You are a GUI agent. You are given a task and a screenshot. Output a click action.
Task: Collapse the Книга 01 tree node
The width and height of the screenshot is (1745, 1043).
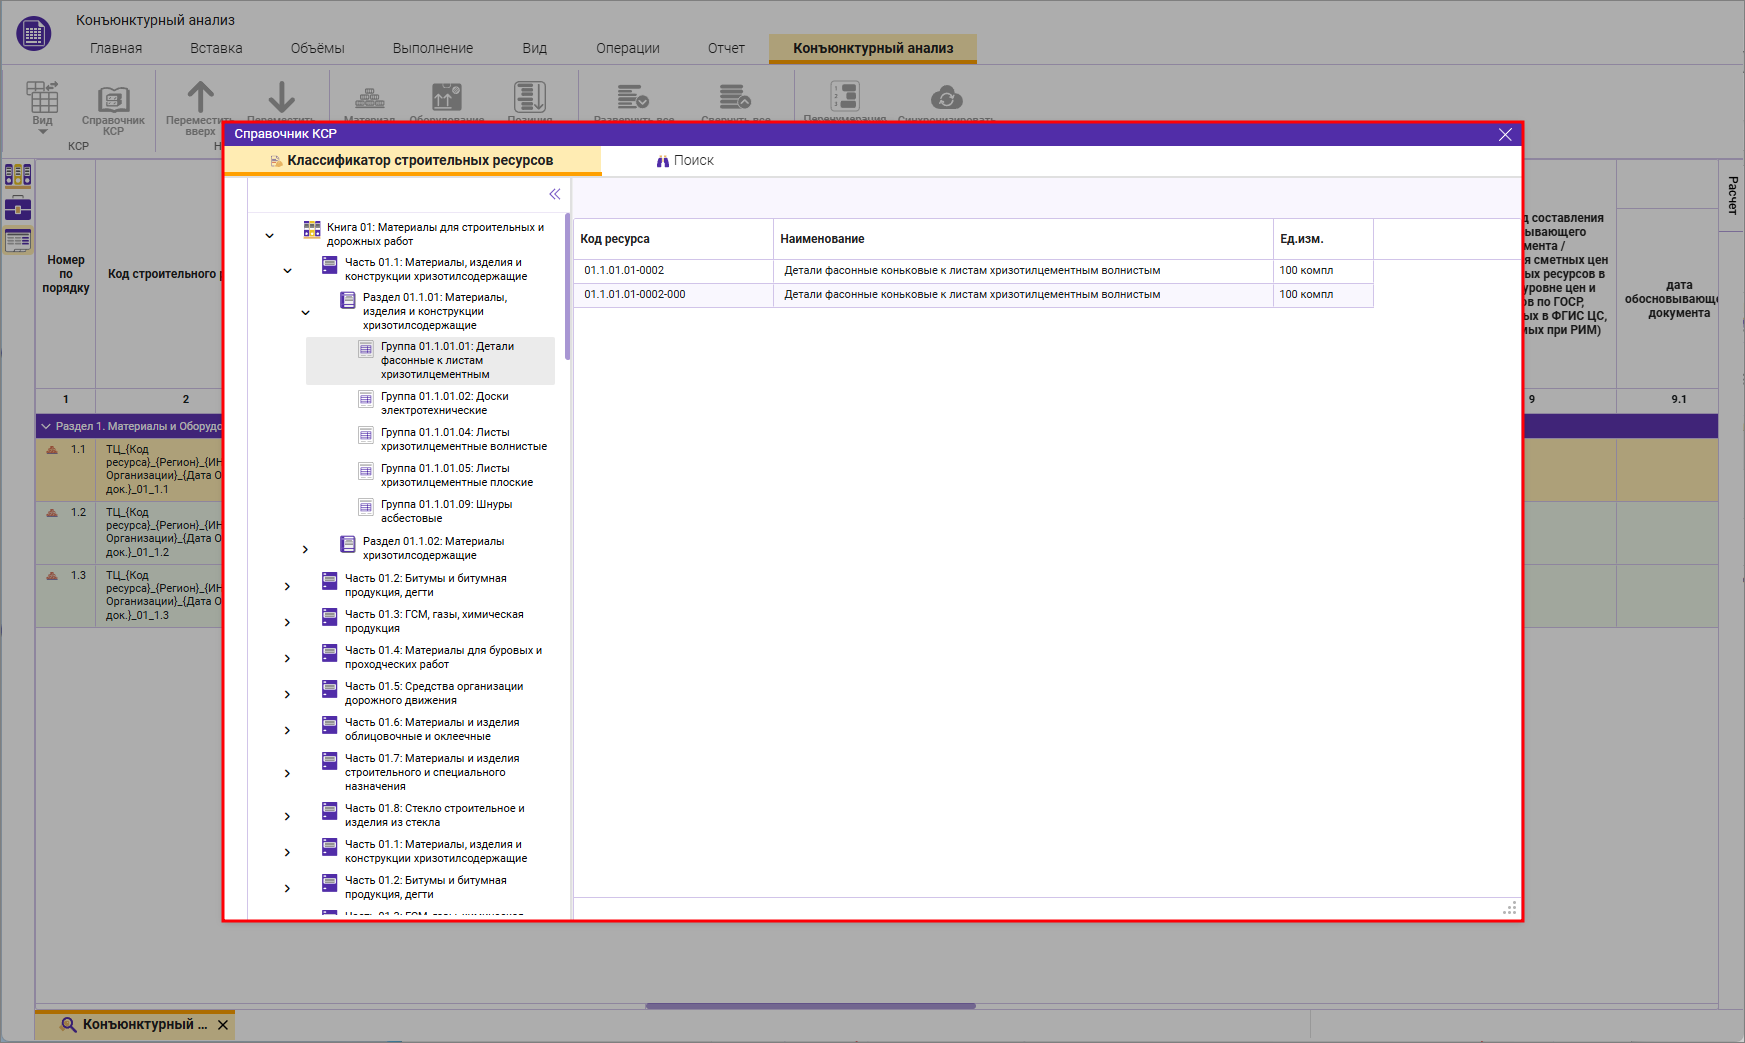[269, 236]
